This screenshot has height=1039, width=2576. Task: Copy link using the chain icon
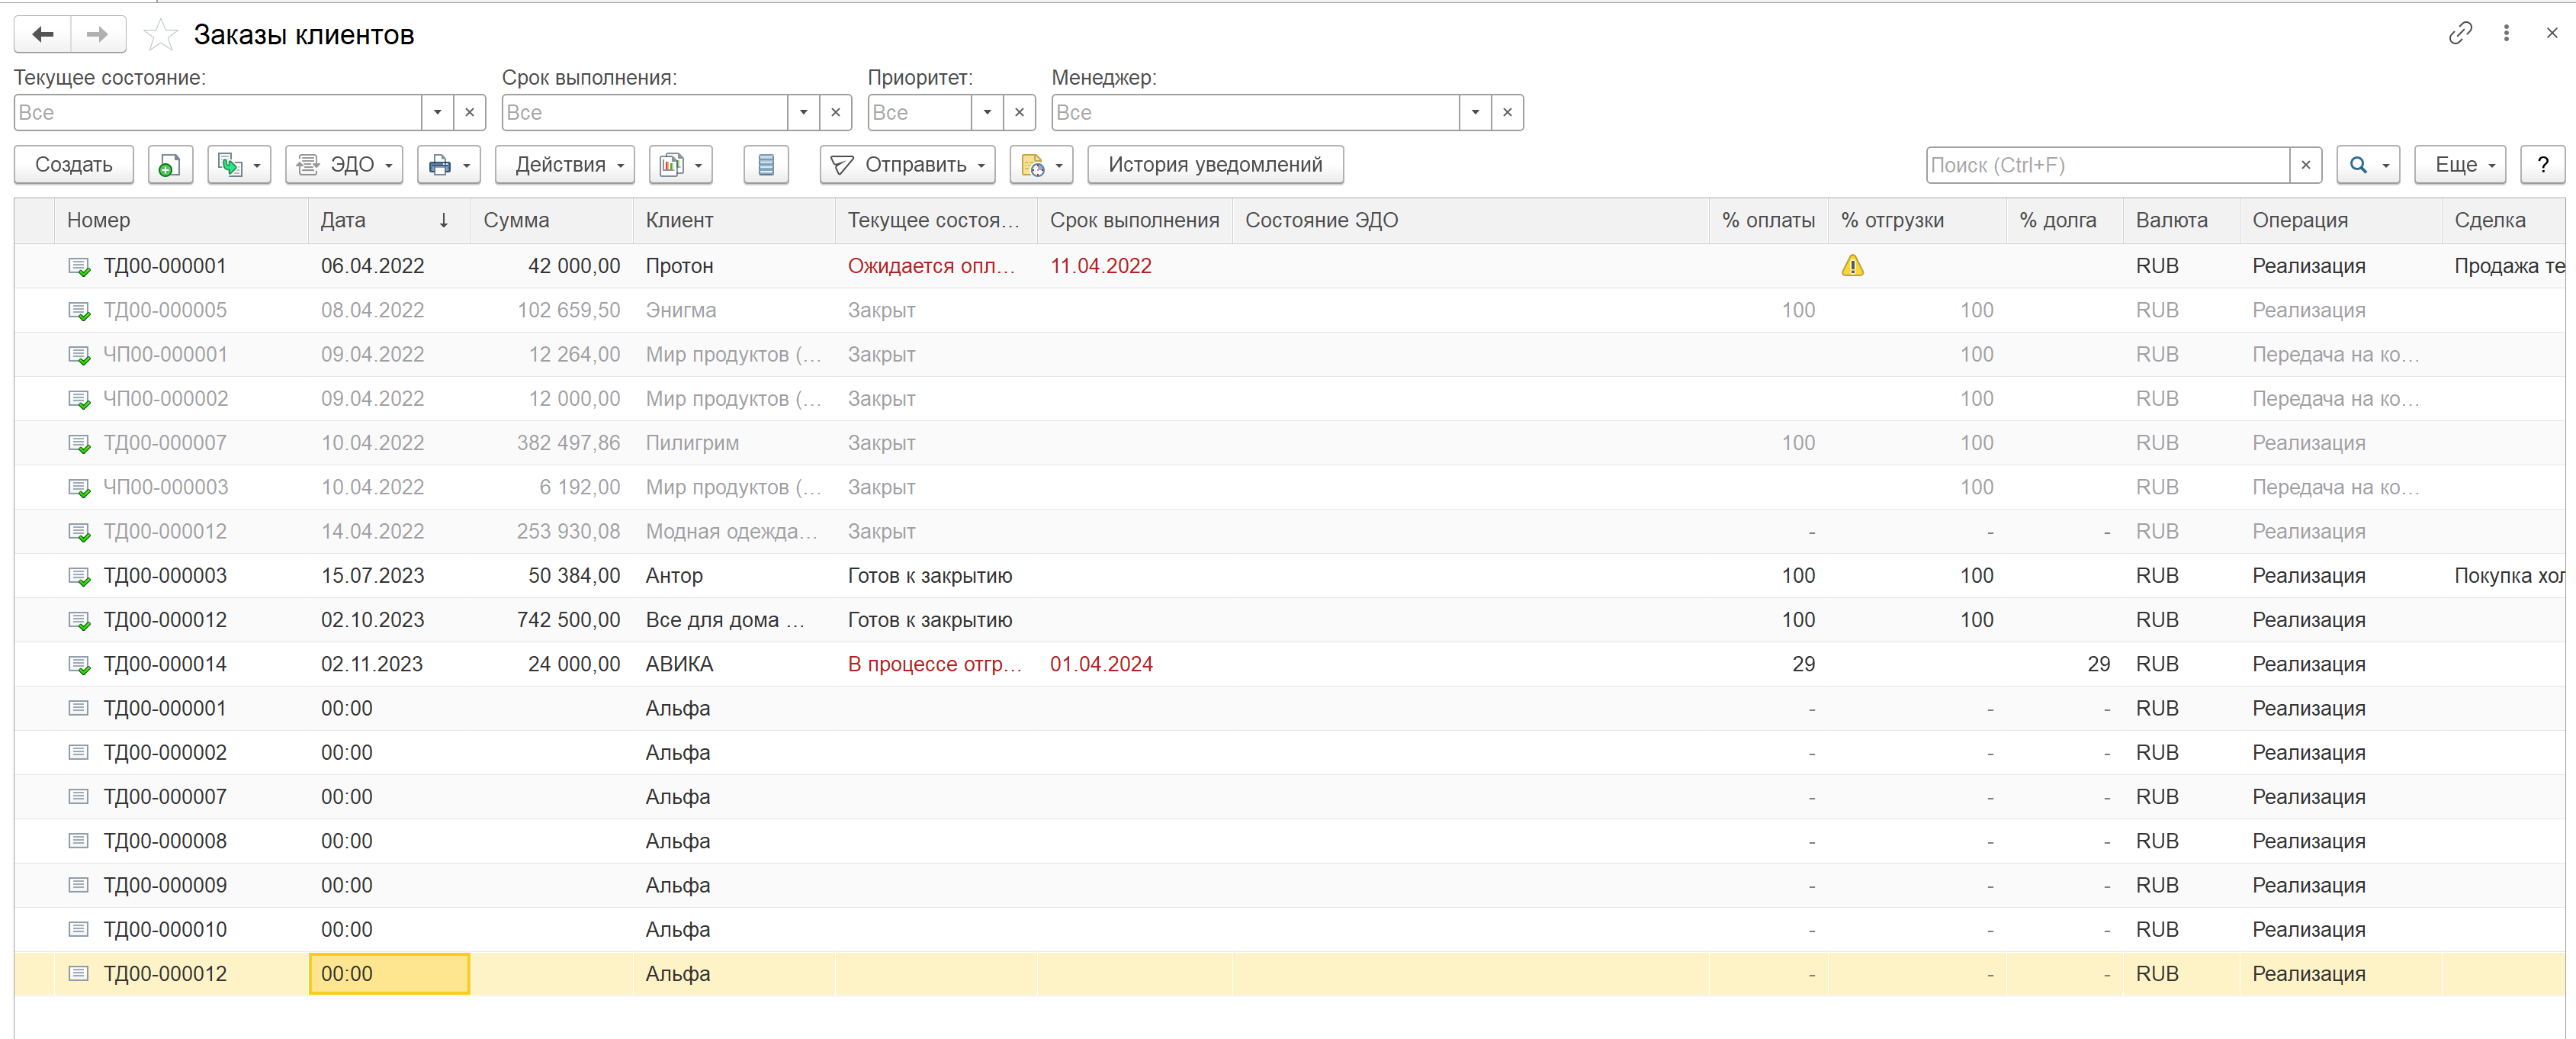(x=2460, y=33)
